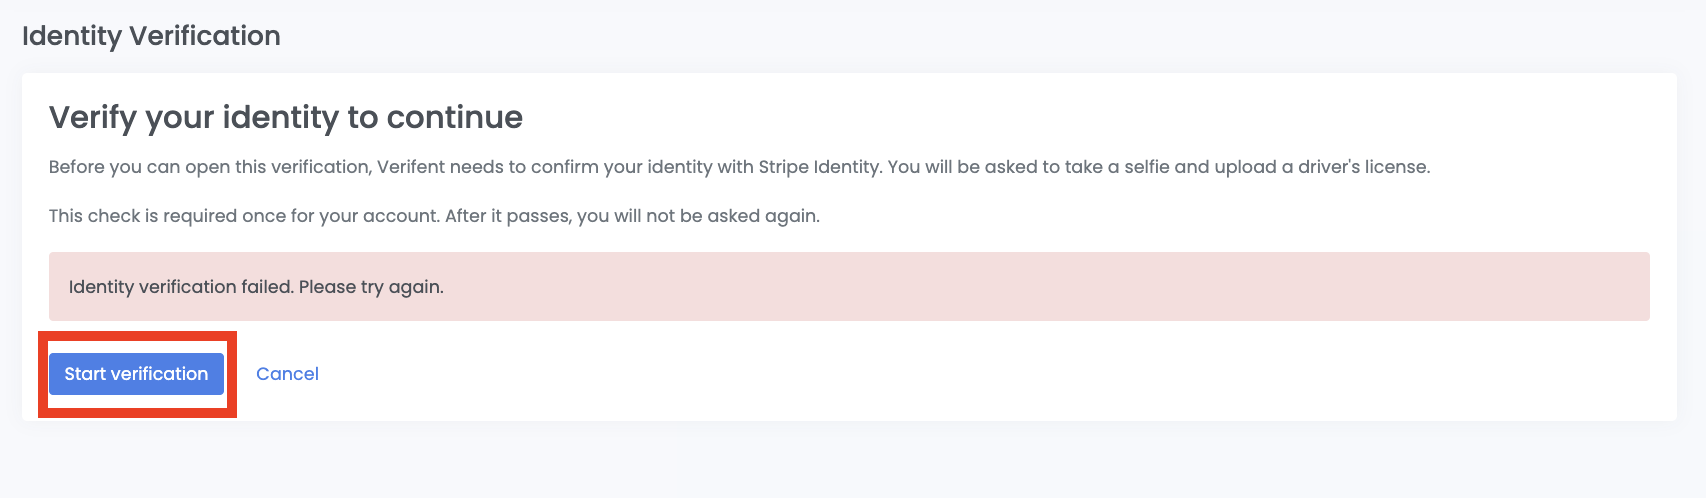Click the 'Identity verification failed' error banner
The height and width of the screenshot is (498, 1706).
(849, 287)
